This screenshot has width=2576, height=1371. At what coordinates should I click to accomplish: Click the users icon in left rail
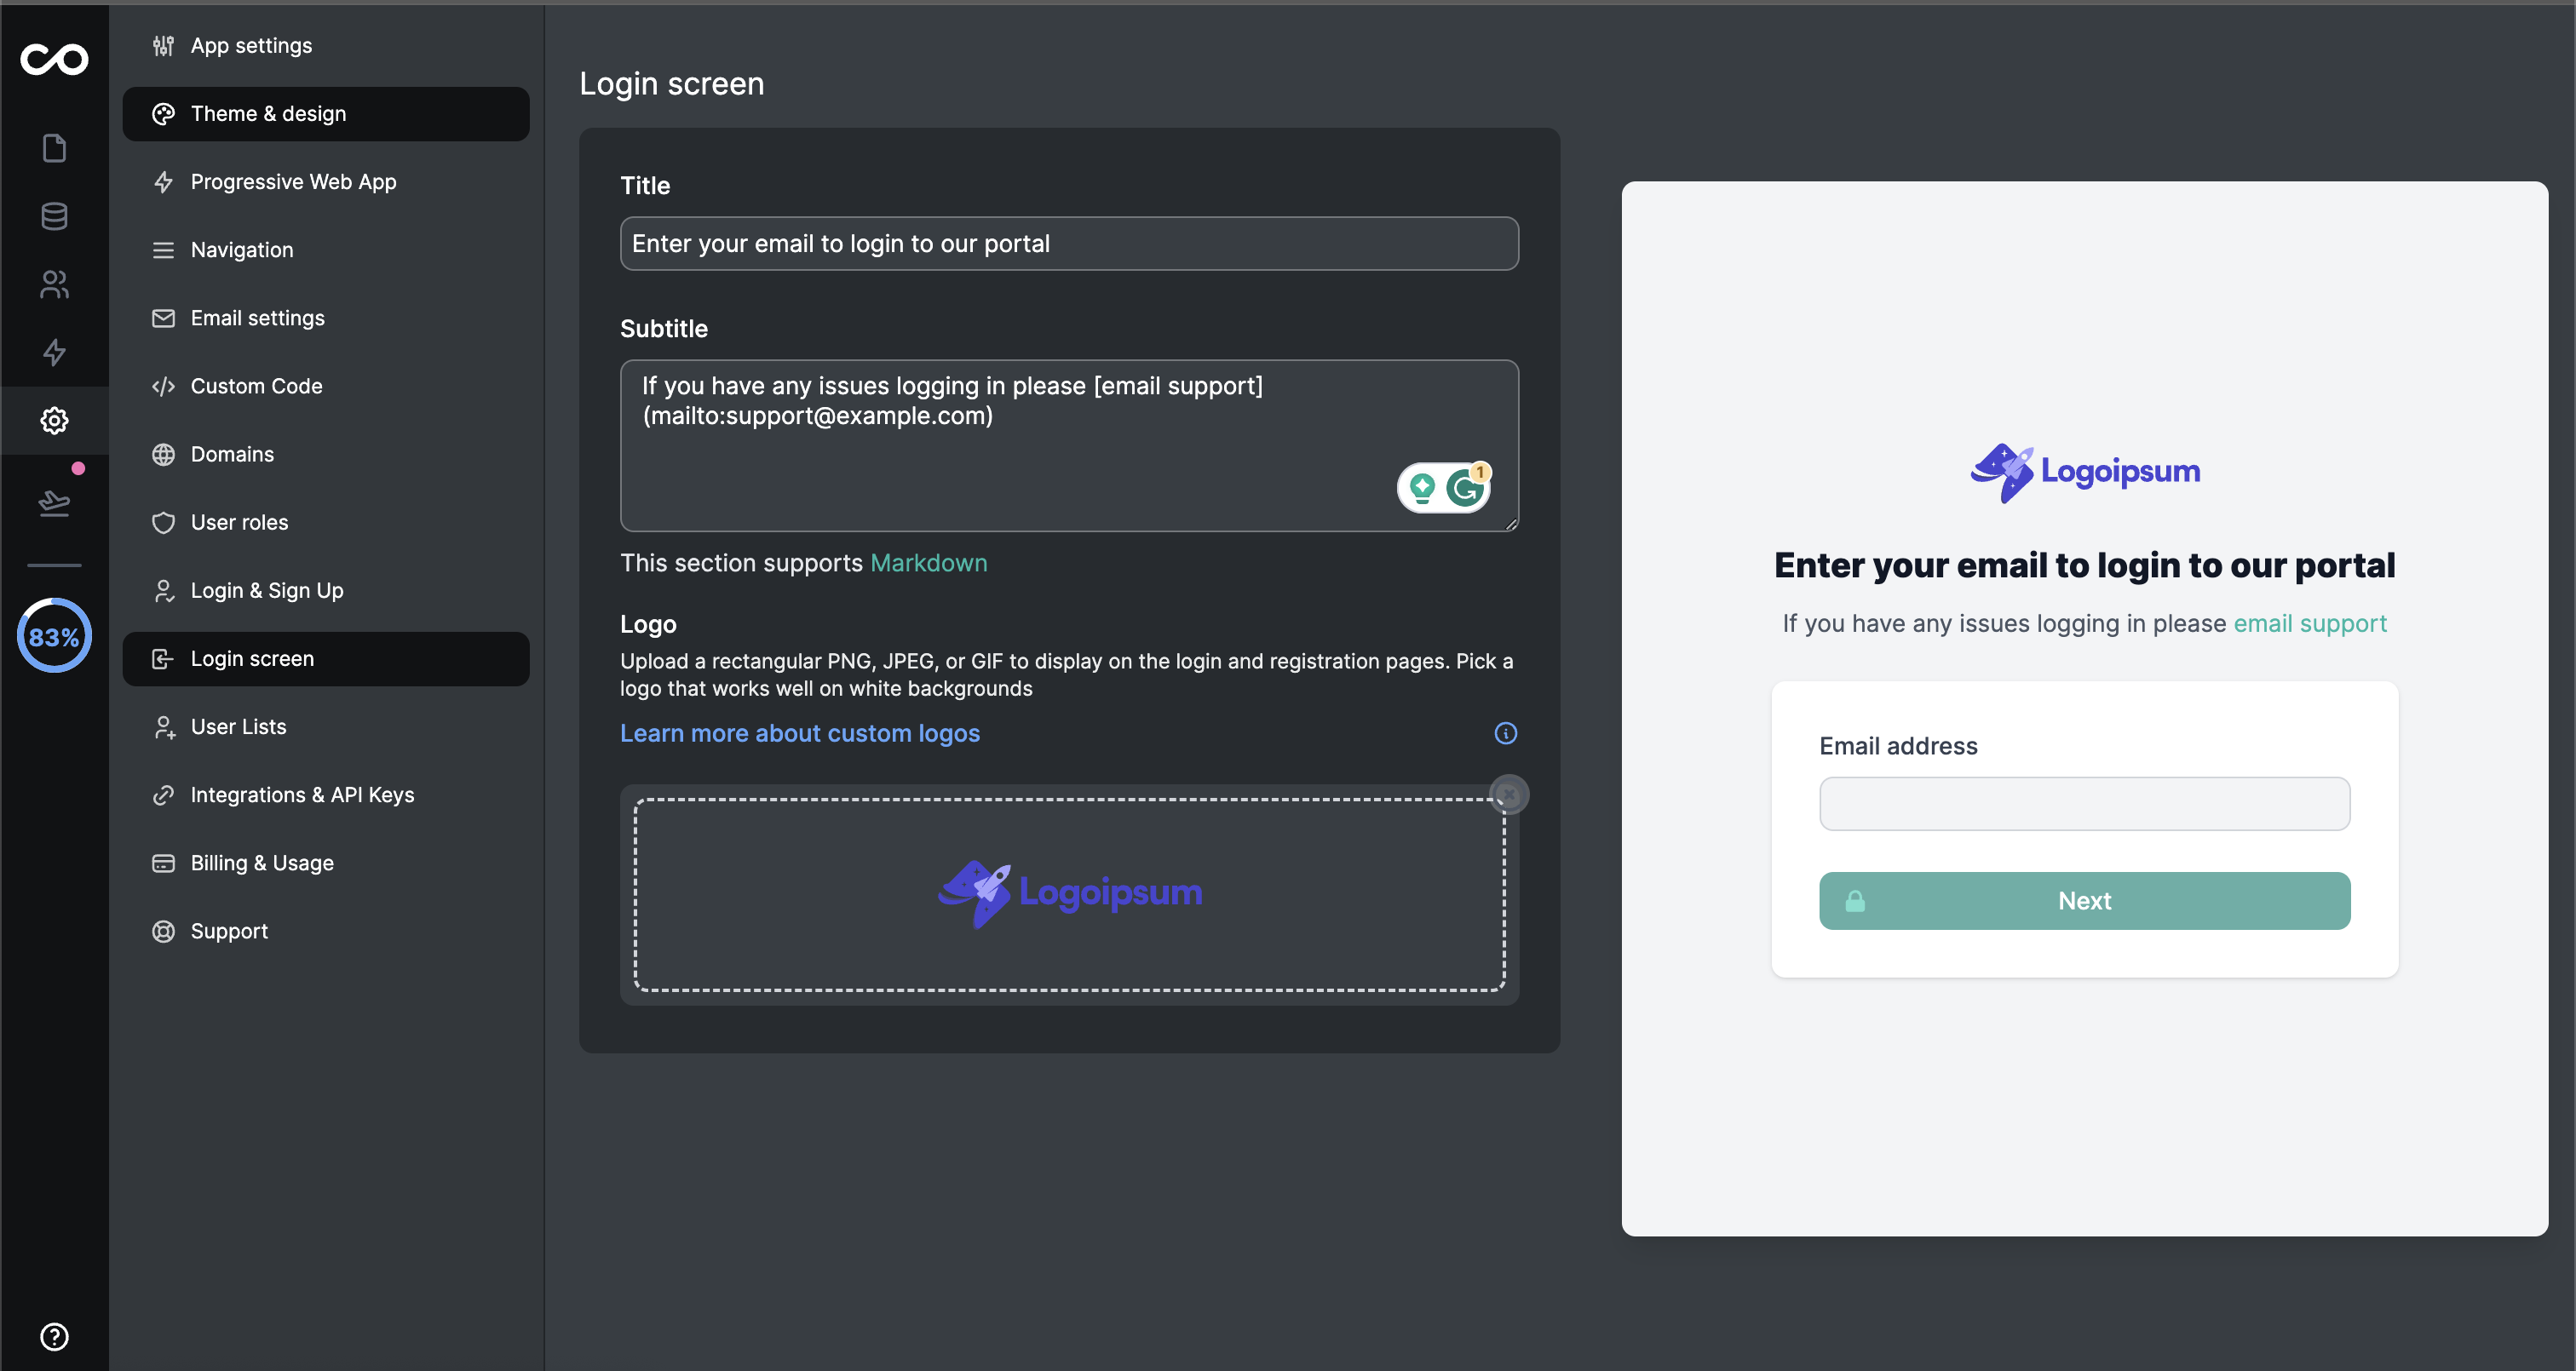[x=54, y=284]
